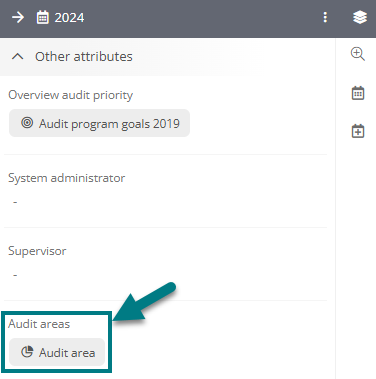The image size is (376, 379).
Task: Click the 2024 title text
Action: pyautogui.click(x=69, y=18)
